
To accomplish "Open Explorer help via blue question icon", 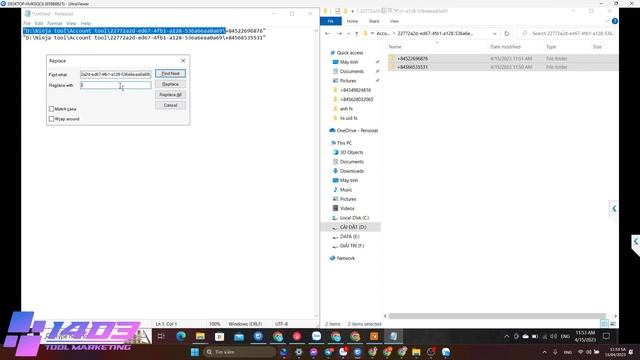I will point(614,21).
